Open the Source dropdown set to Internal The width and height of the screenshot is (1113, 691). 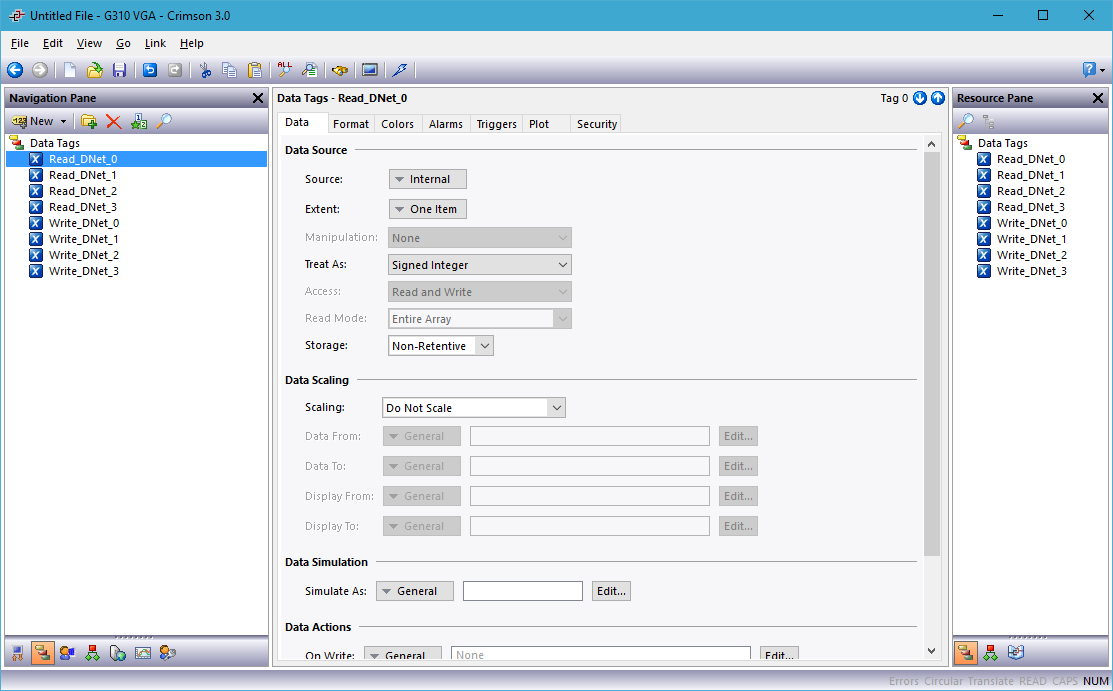click(427, 179)
